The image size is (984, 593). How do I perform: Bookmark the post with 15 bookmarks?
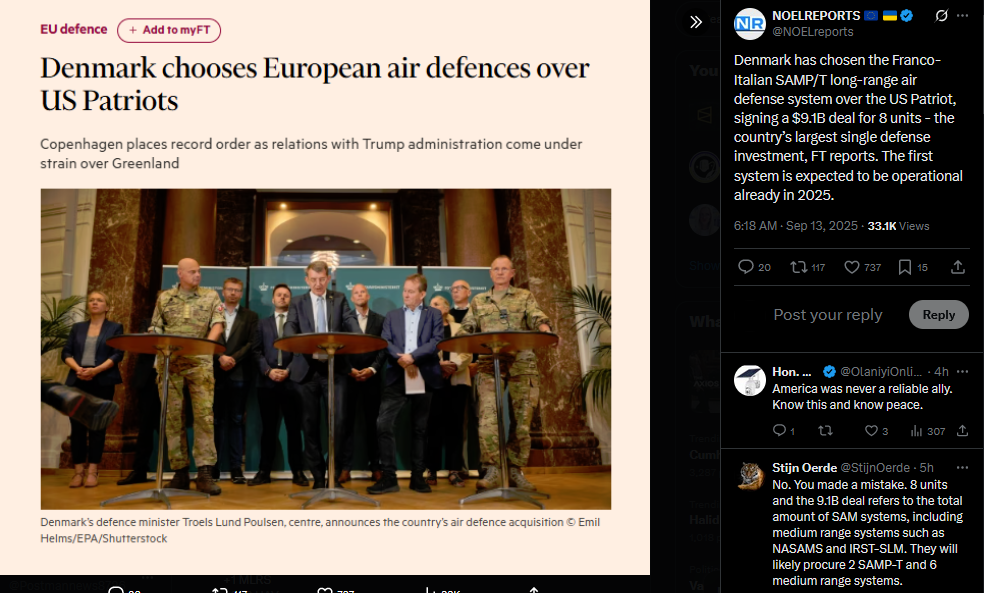click(x=912, y=267)
